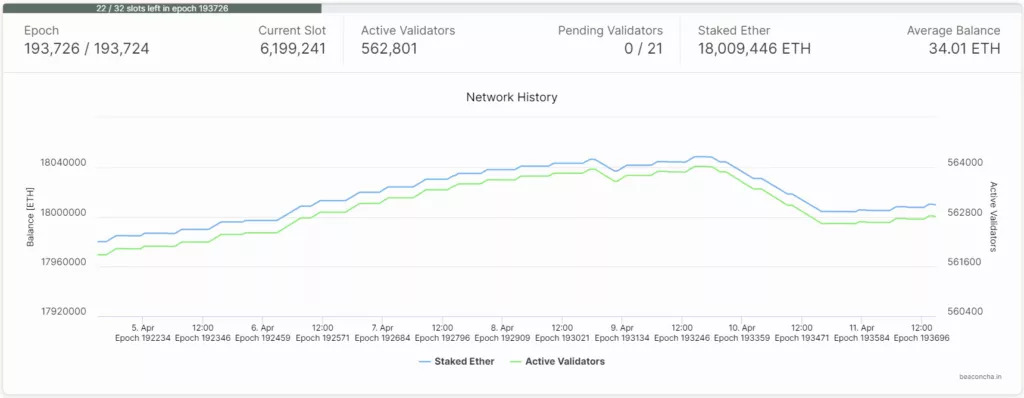Click the epoch slots progress bar

tap(162, 8)
